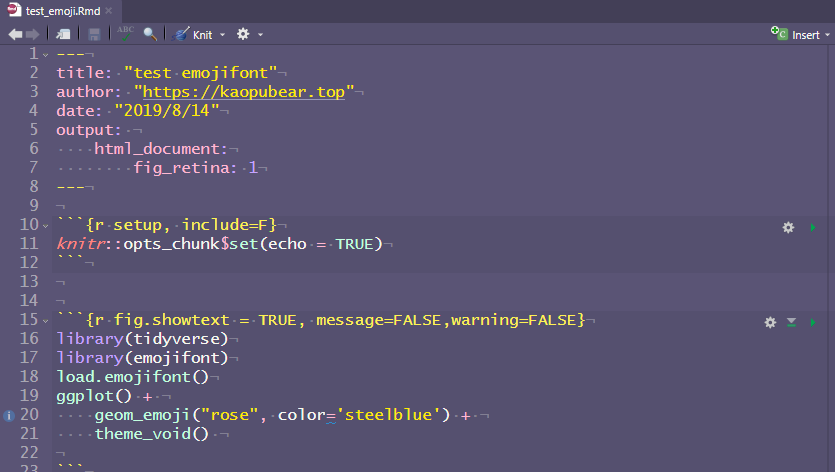Screen dimensions: 835x472
Task: Select the test_emoji.Rmd tab
Action: [63, 11]
